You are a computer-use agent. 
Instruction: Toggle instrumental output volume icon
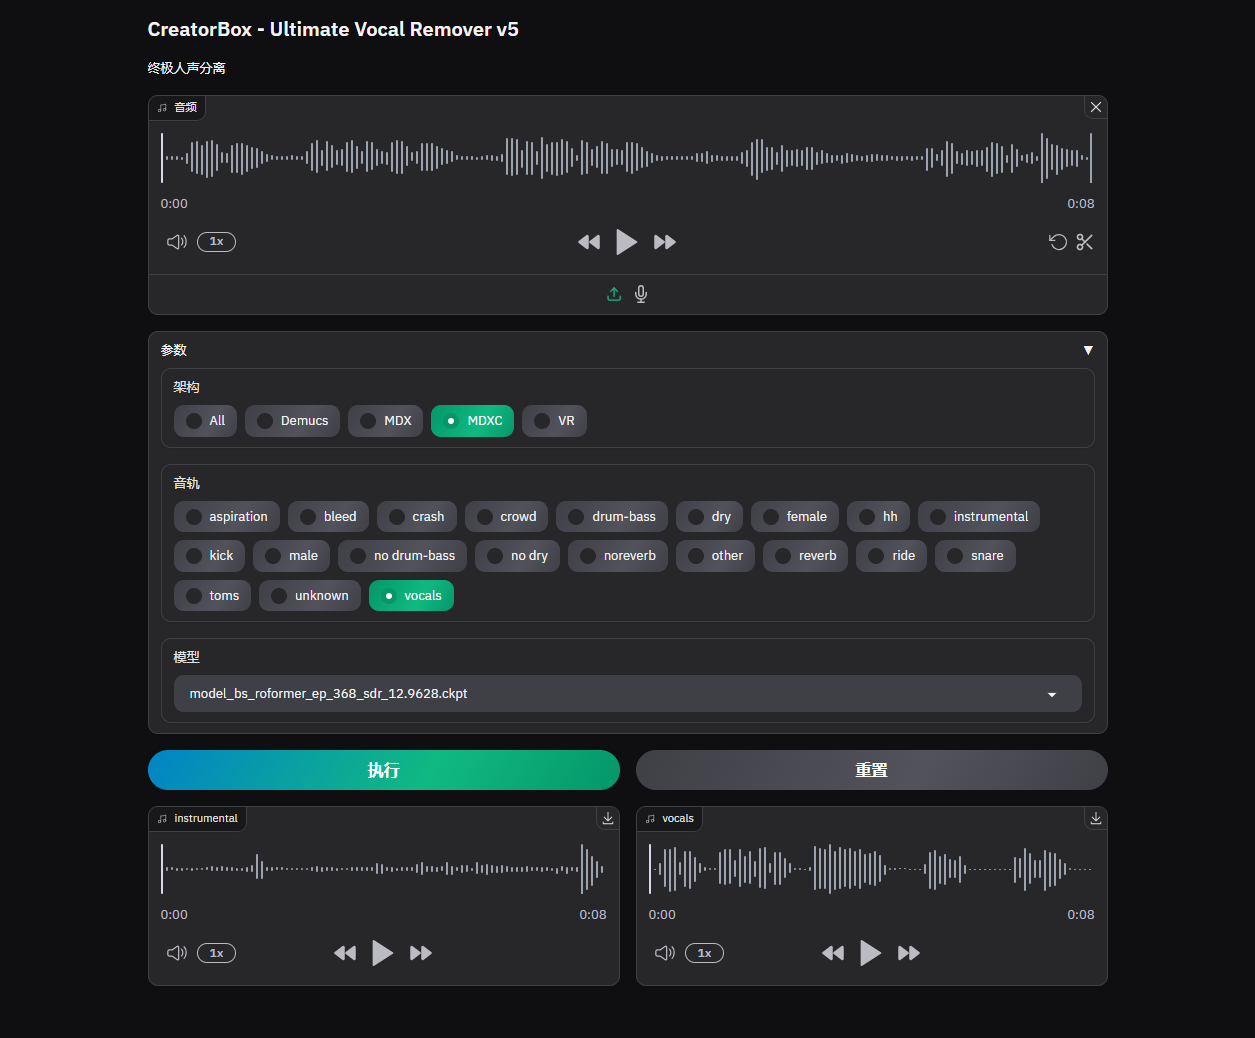(177, 953)
